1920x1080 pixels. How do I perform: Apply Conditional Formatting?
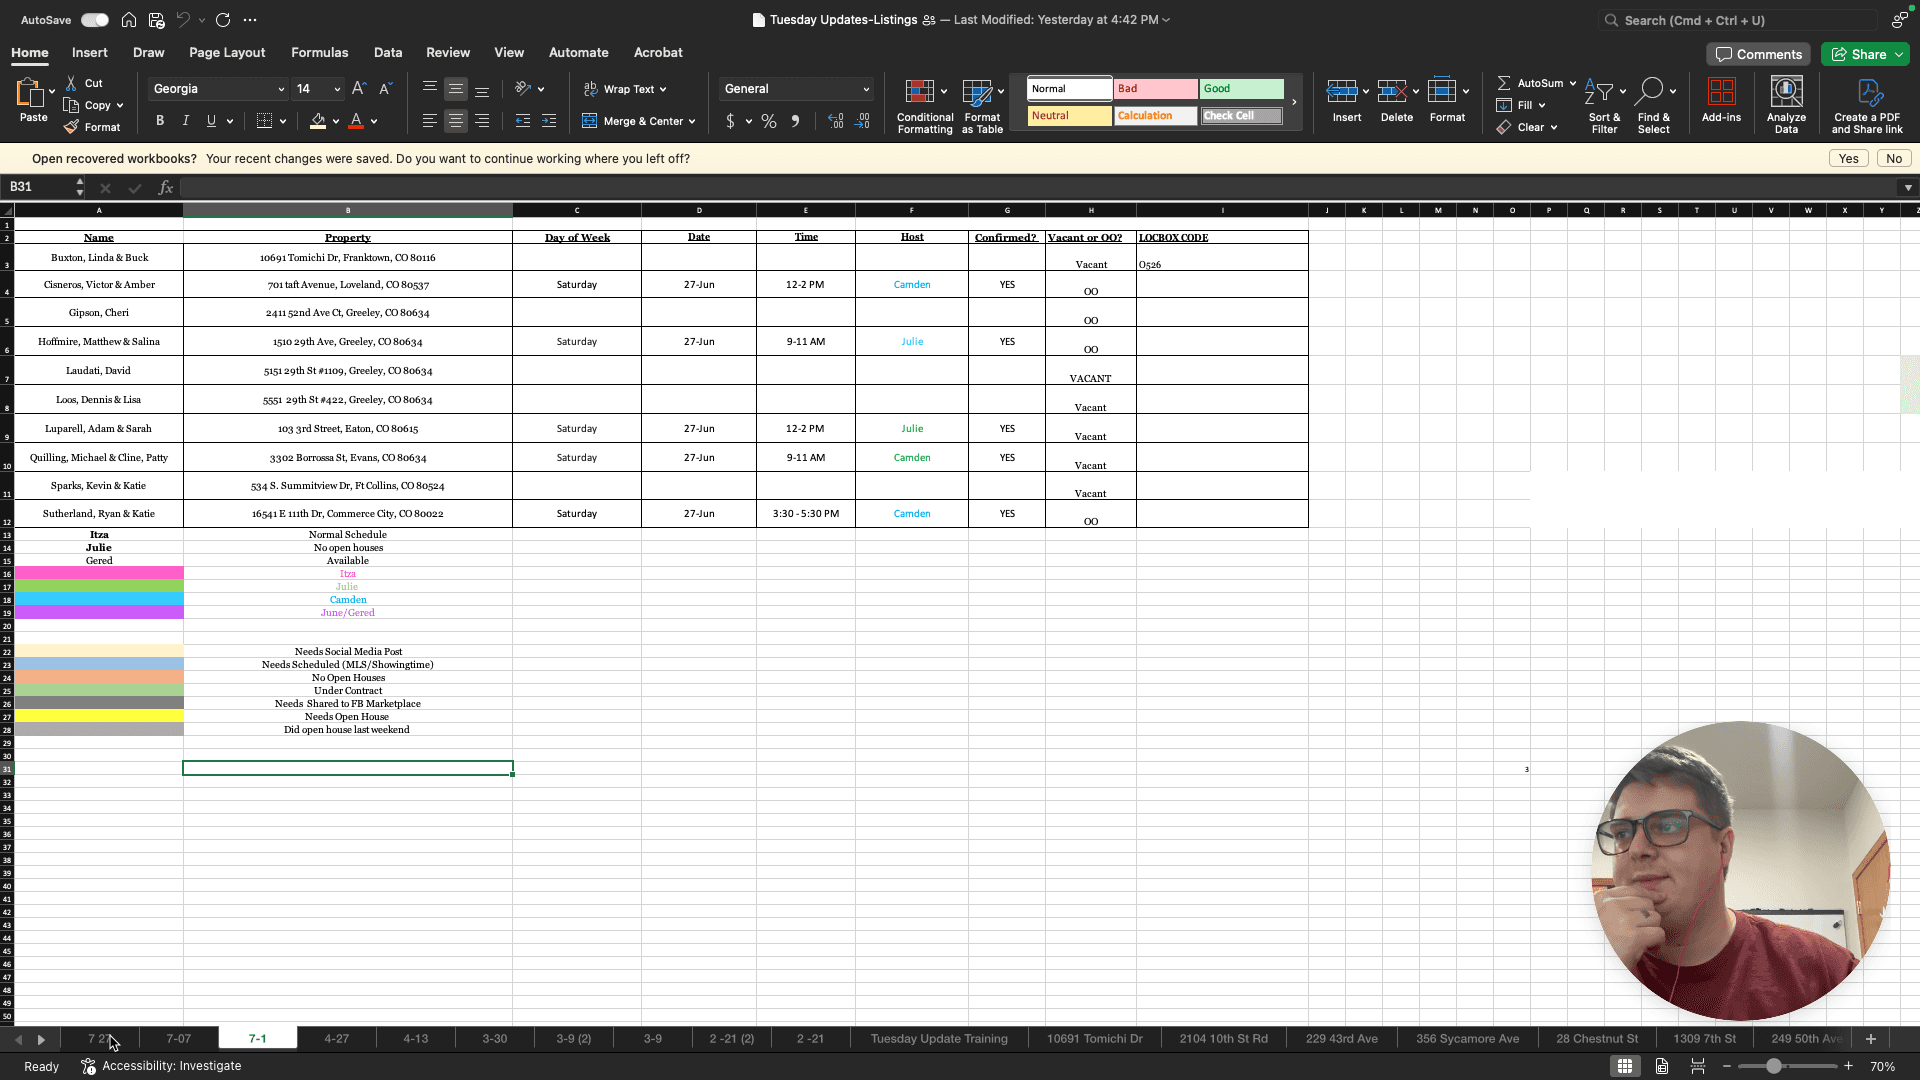click(x=925, y=105)
